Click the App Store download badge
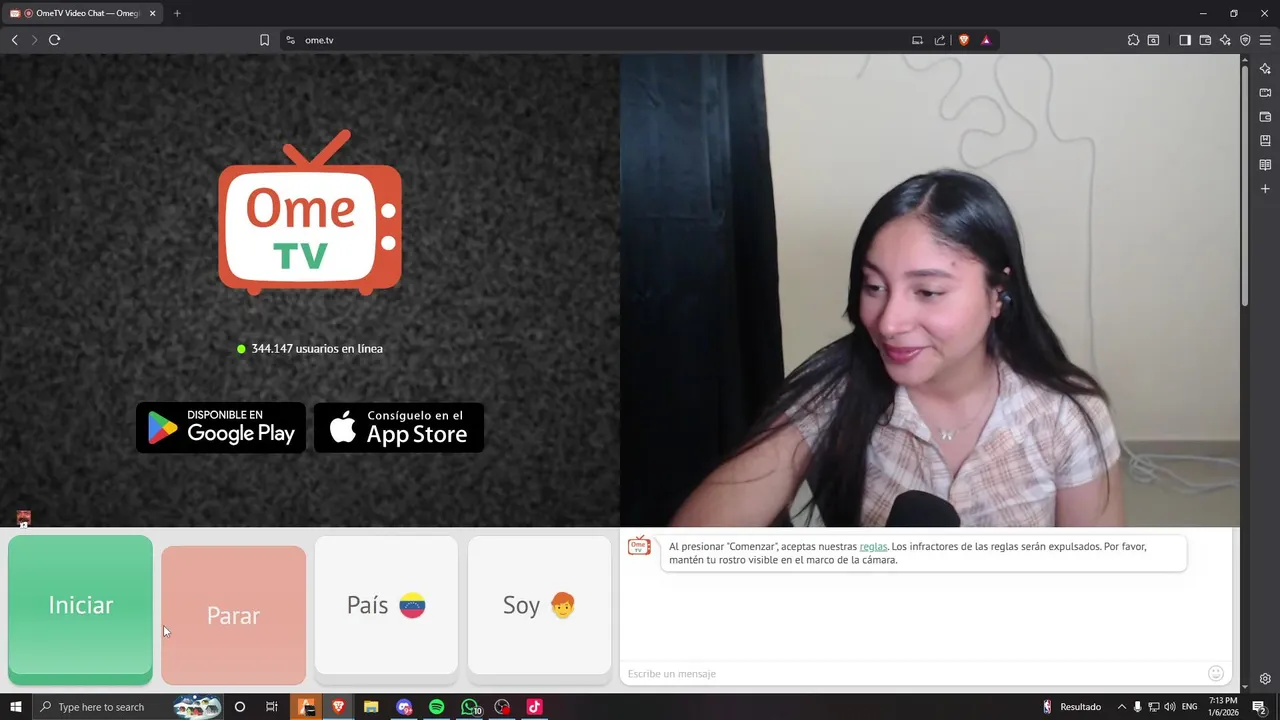 click(399, 428)
